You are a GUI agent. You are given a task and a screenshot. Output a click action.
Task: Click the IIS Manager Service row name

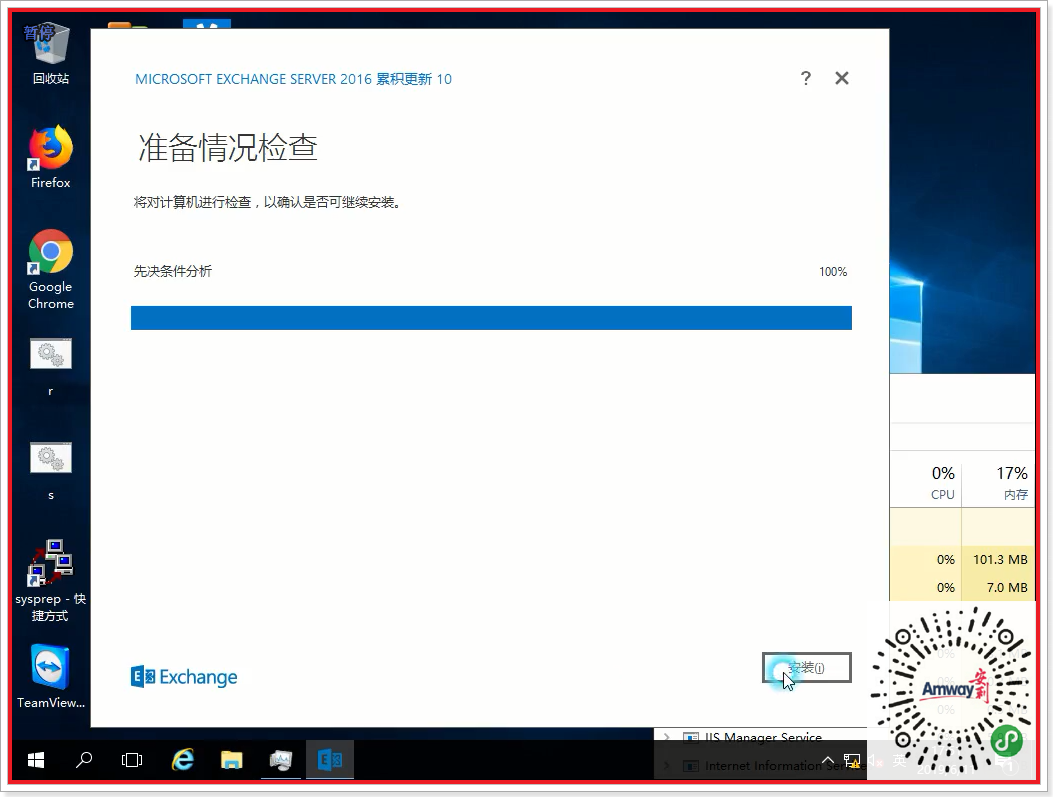pos(763,737)
